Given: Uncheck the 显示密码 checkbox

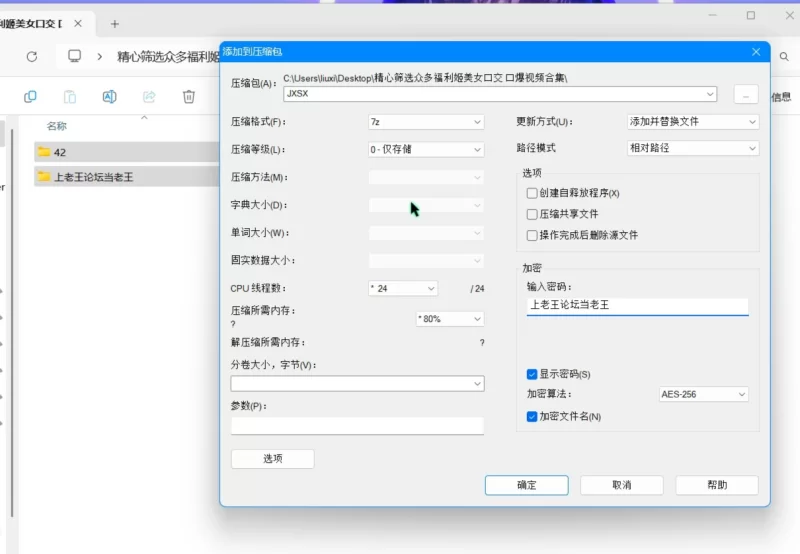Looking at the screenshot, I should point(532,374).
